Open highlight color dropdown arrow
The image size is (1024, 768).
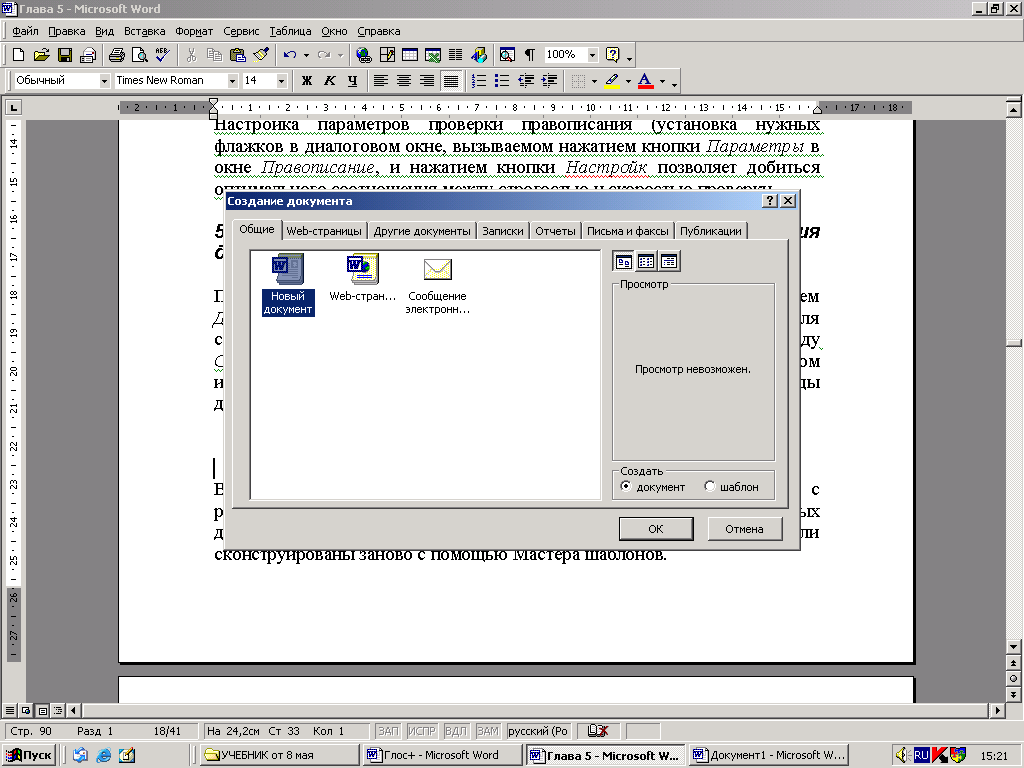(628, 81)
